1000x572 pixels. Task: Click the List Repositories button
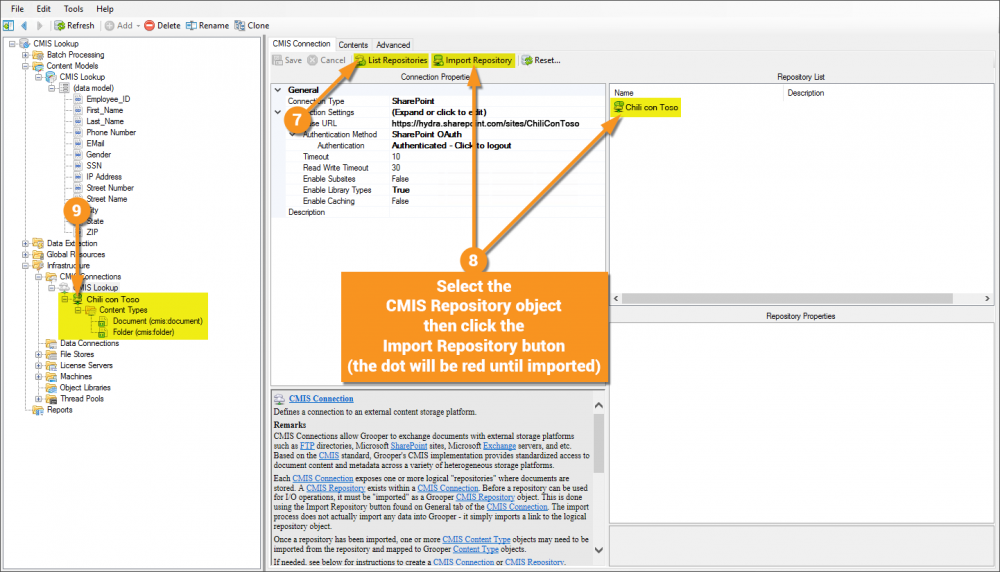391,60
